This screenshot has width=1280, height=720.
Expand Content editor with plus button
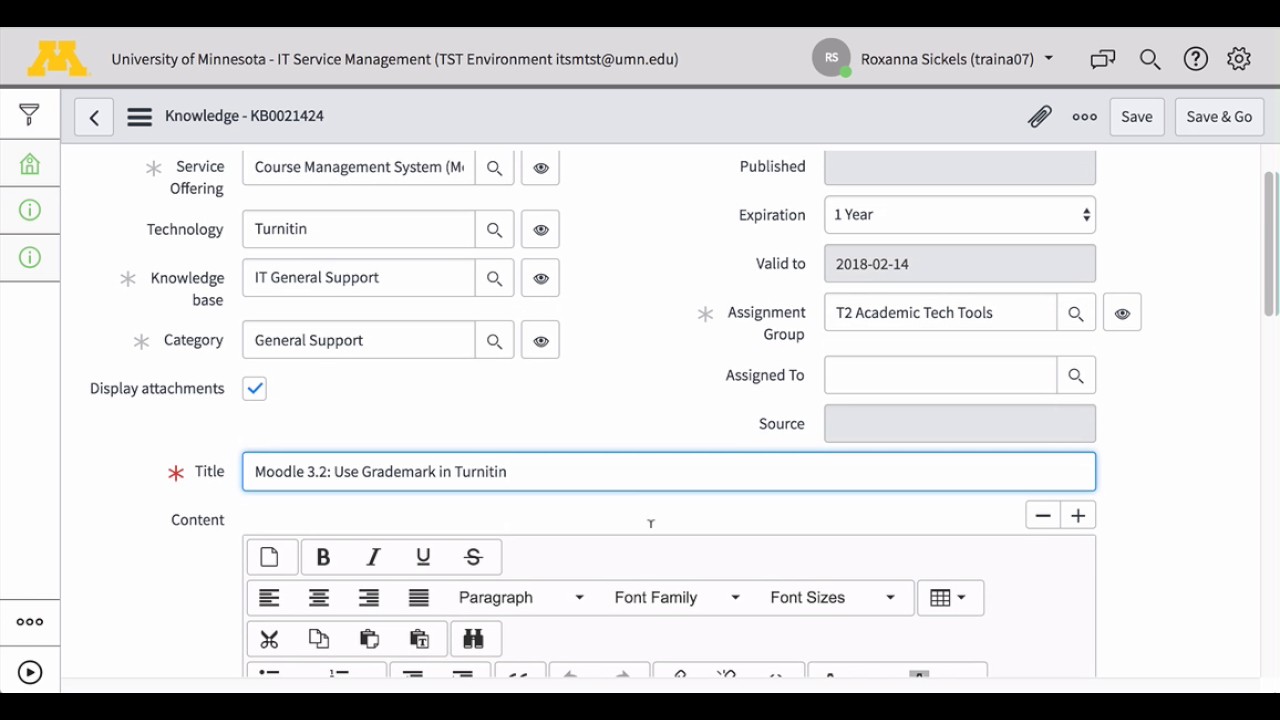[x=1078, y=516]
